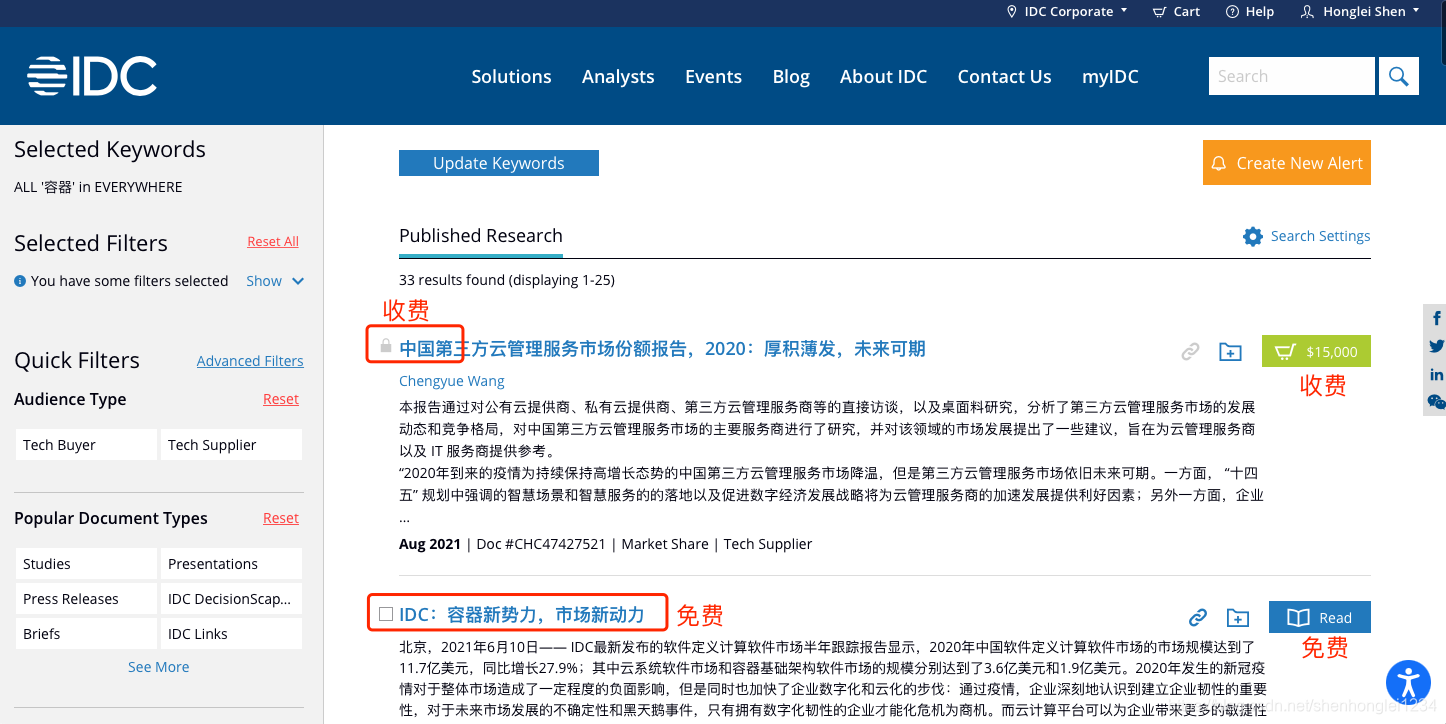Viewport: 1446px width, 724px height.
Task: Tick the checkbox for IDC 容器新势力 result
Action: (386, 614)
